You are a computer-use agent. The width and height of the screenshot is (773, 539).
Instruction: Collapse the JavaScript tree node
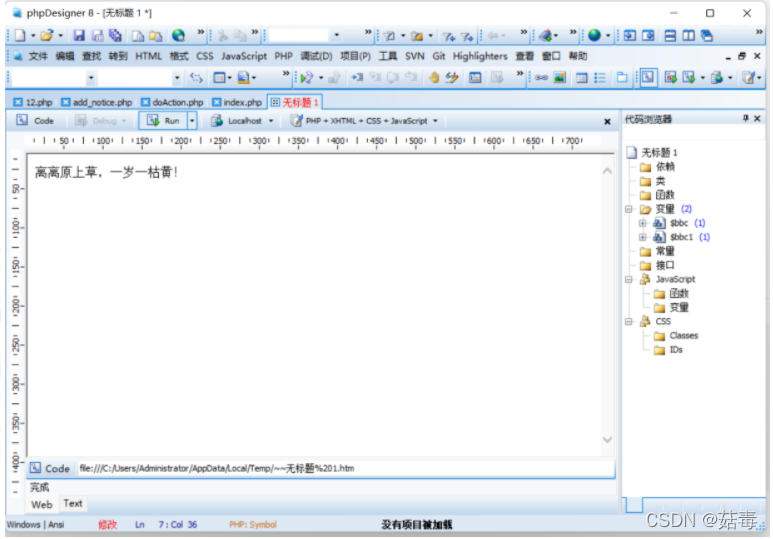tap(629, 280)
